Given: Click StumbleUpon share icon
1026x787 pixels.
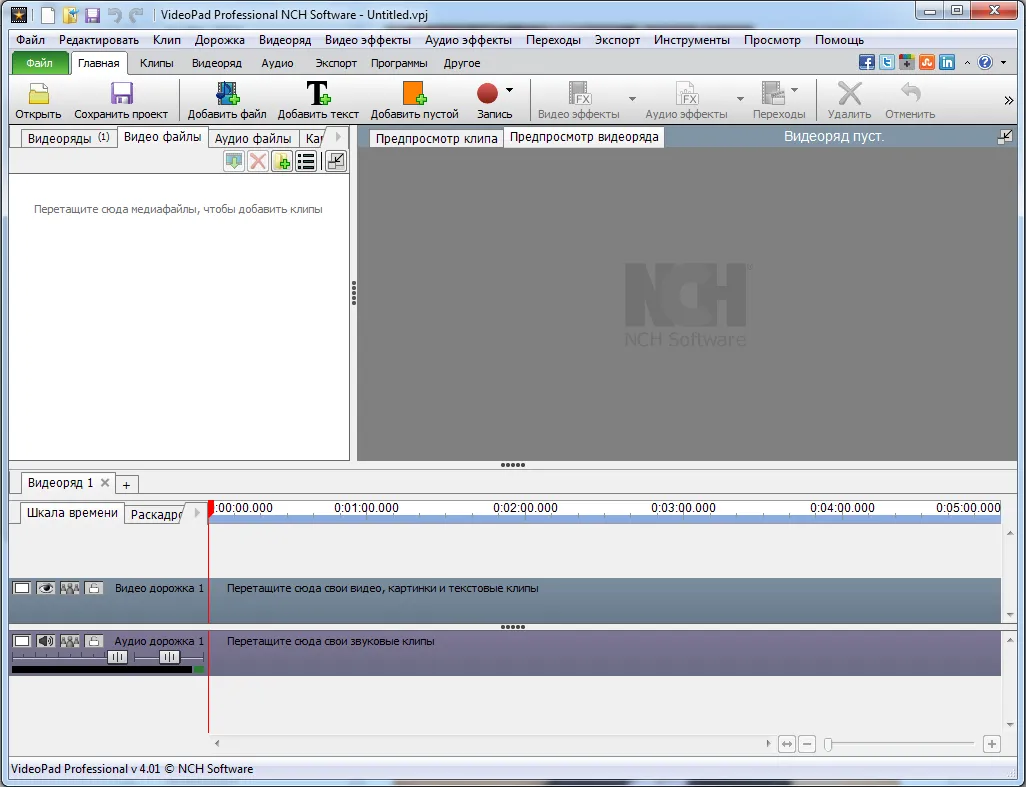Looking at the screenshot, I should [x=927, y=62].
